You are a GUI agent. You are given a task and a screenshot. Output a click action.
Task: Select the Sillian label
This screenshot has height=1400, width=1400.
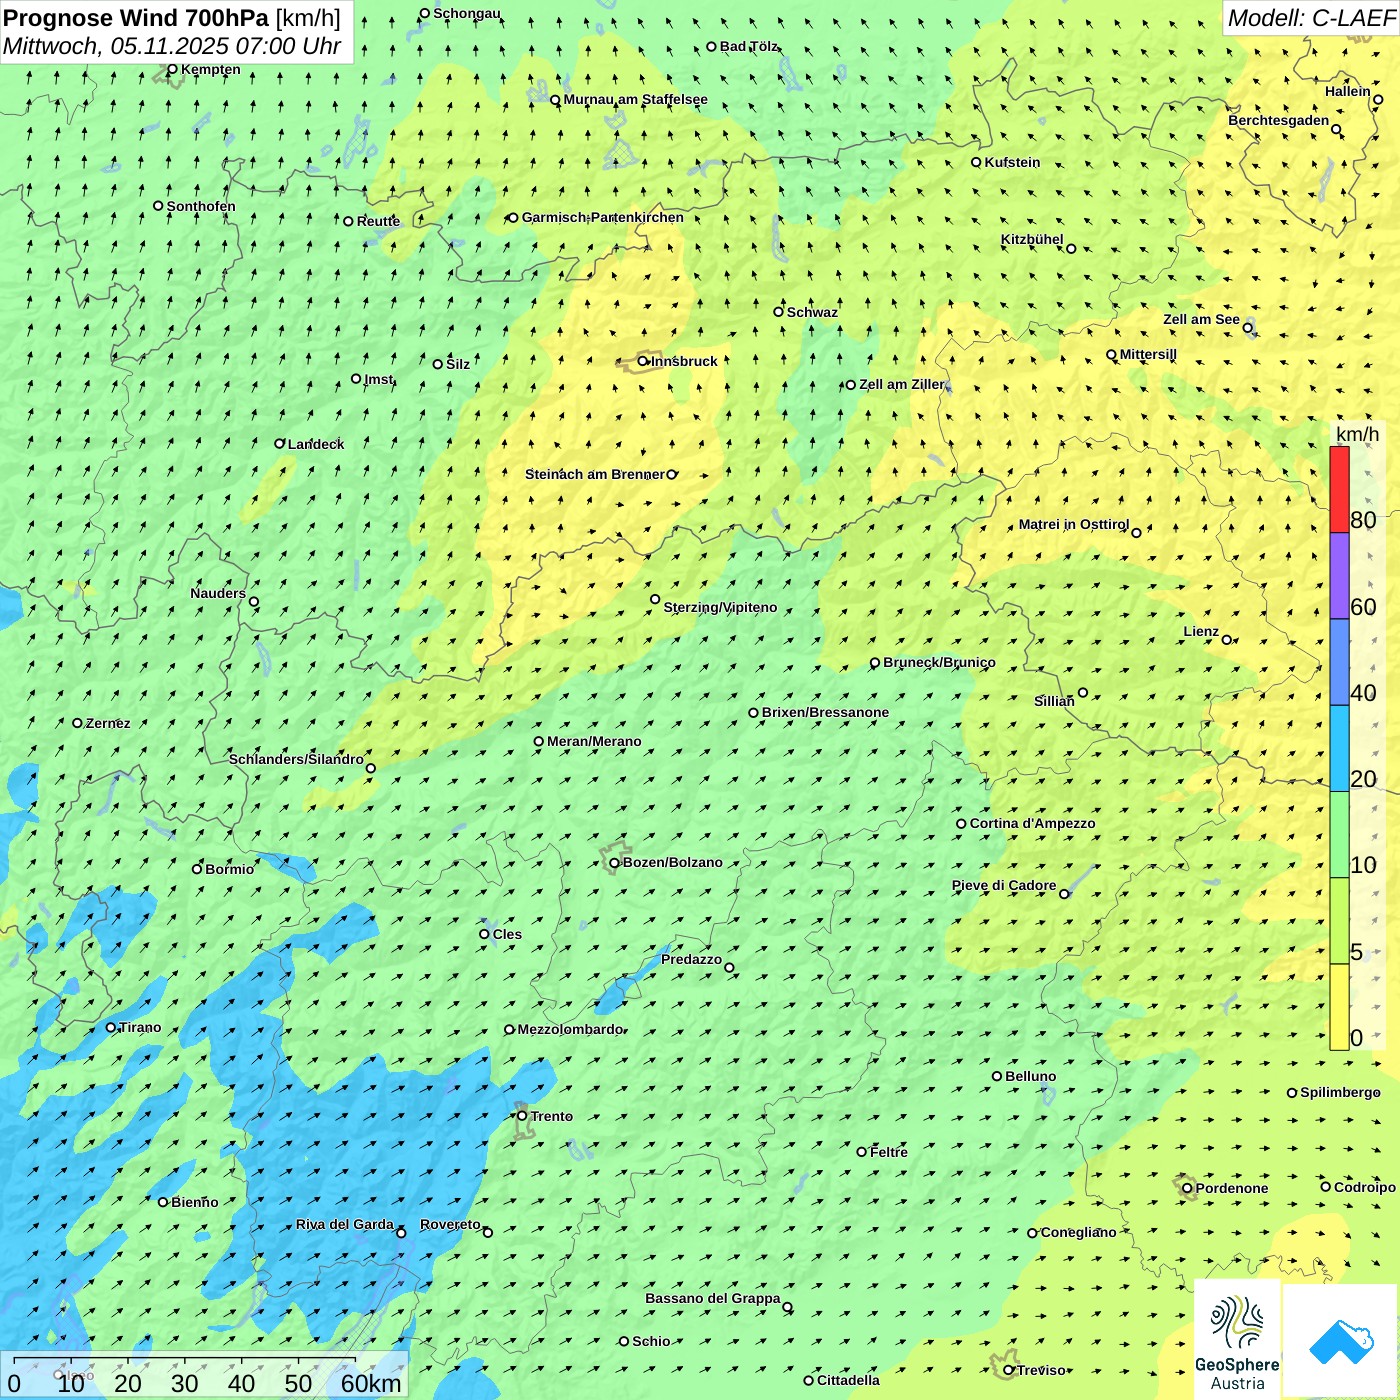pos(1054,701)
